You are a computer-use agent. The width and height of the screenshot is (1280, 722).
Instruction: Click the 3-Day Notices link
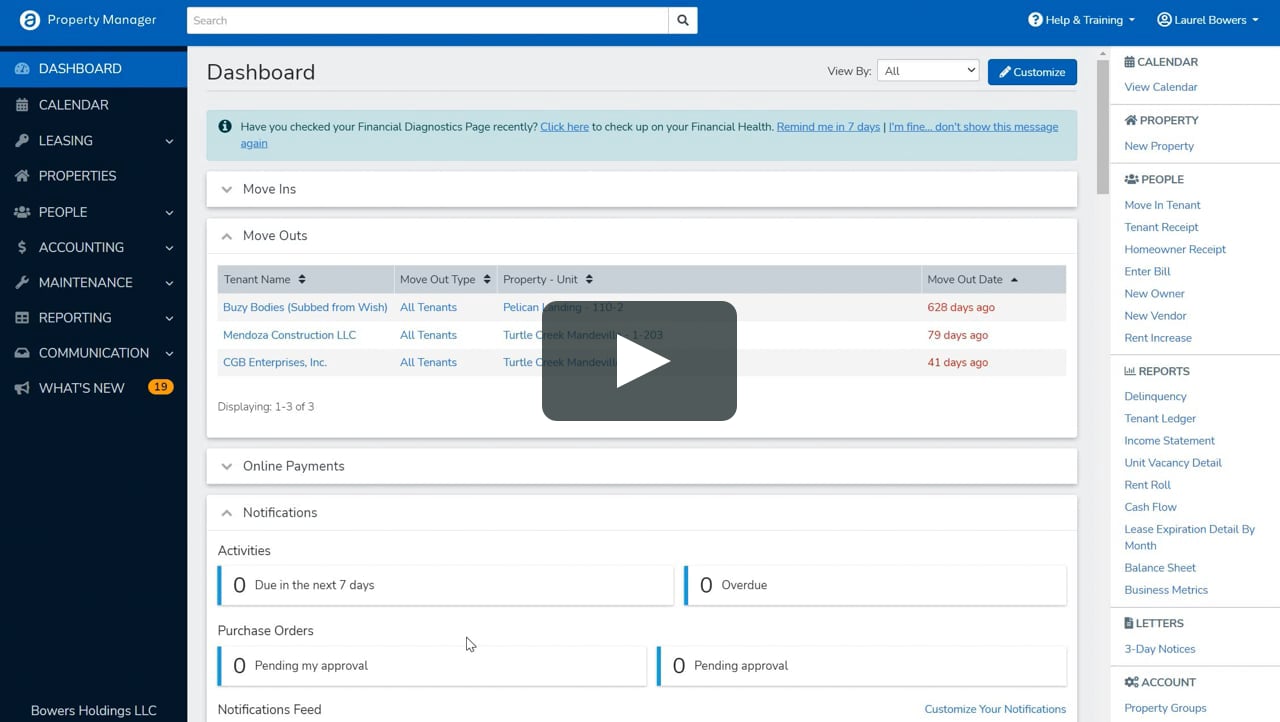click(x=1160, y=649)
